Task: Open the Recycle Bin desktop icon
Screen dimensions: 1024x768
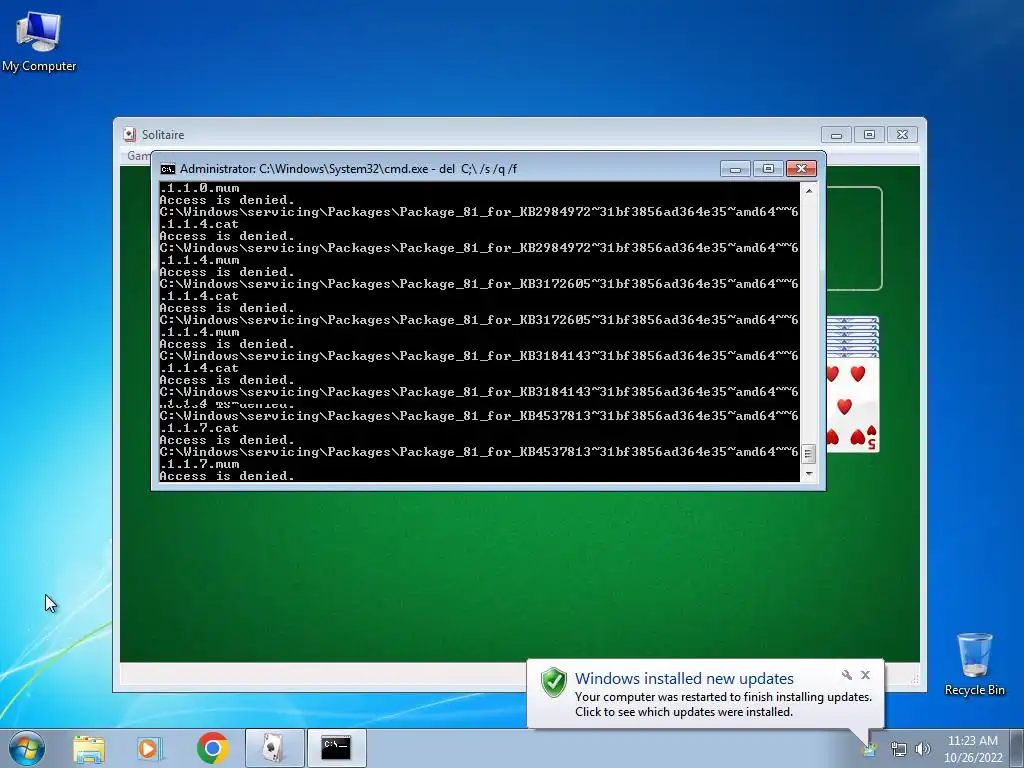Action: pos(974,664)
